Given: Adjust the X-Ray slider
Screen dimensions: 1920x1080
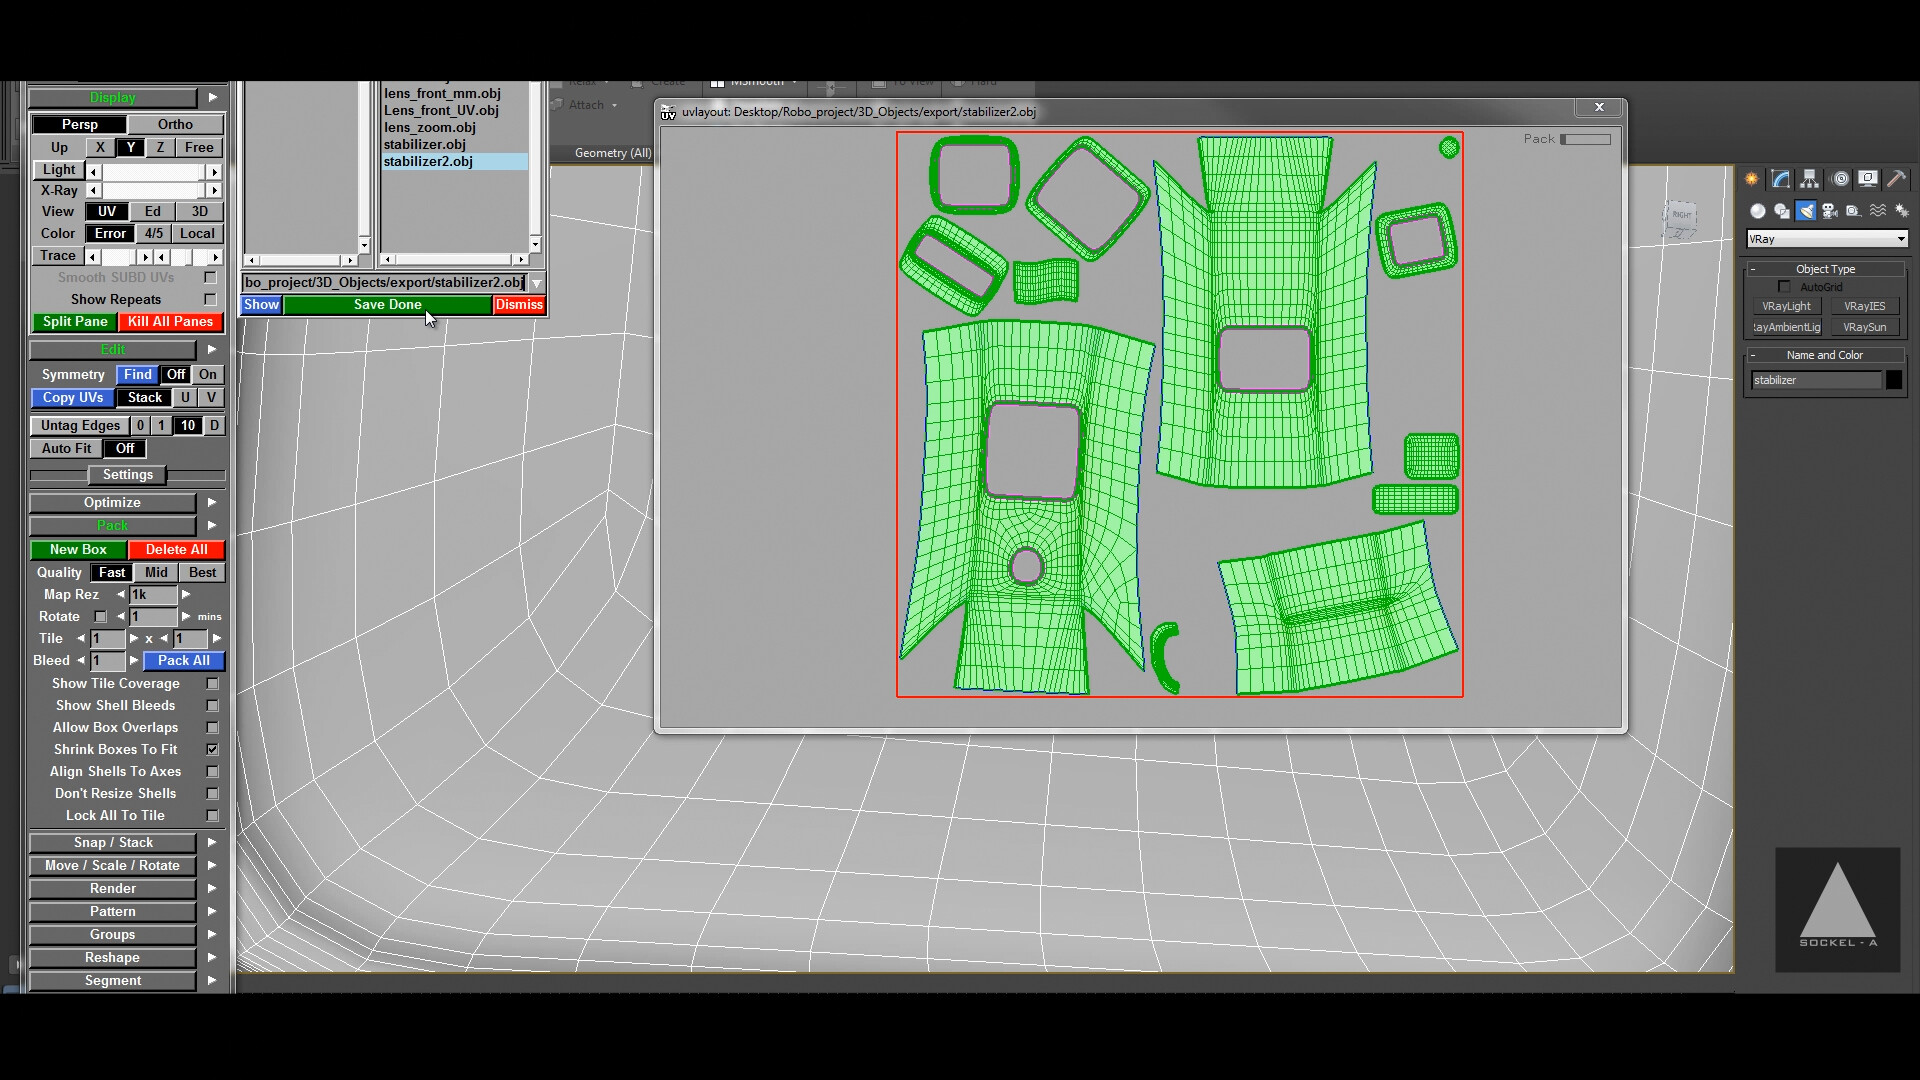Looking at the screenshot, I should tap(152, 190).
